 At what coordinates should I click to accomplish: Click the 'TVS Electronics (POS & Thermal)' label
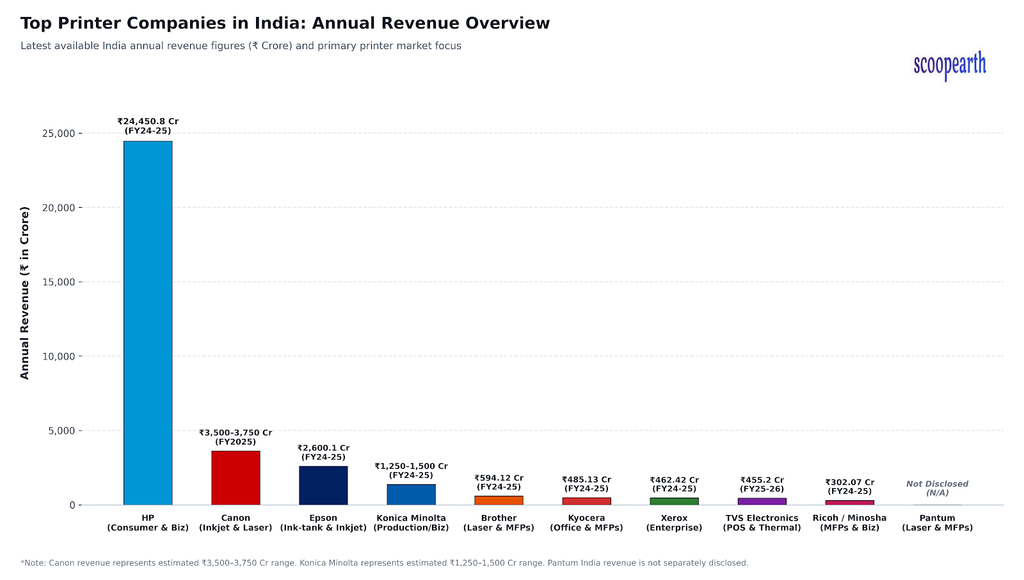click(x=762, y=523)
